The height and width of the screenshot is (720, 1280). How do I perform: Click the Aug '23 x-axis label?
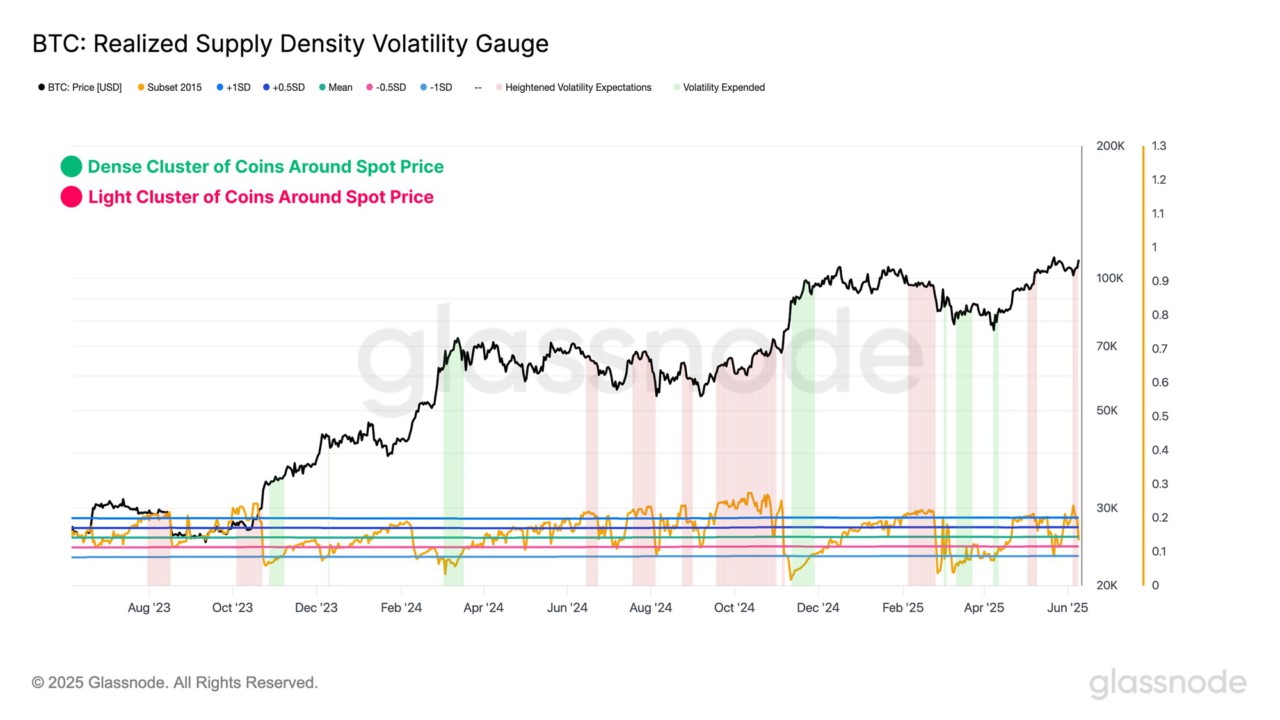coord(150,607)
